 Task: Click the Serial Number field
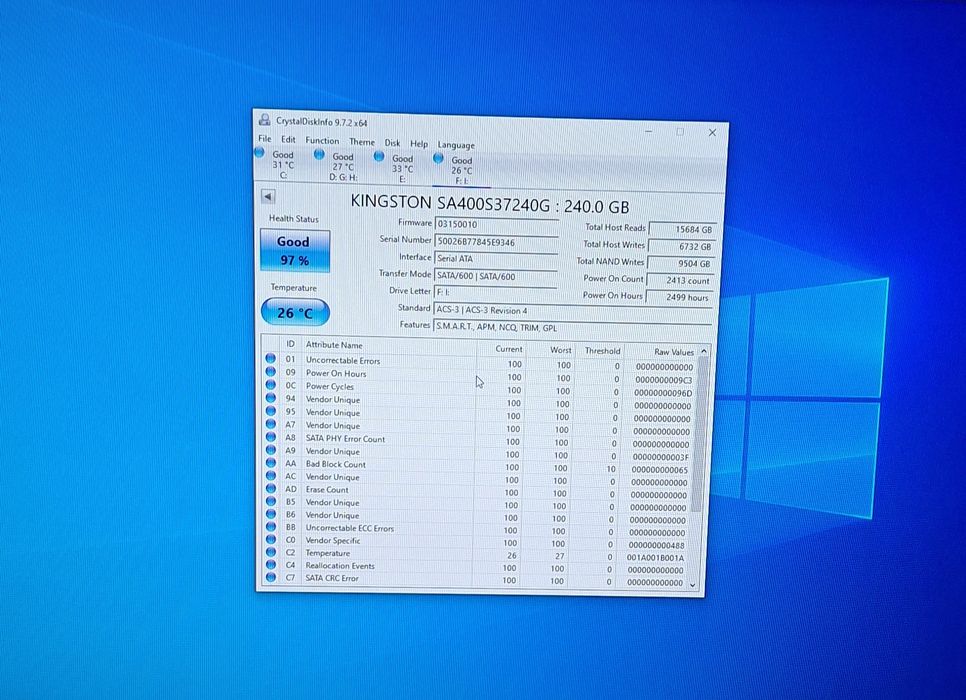(x=497, y=242)
